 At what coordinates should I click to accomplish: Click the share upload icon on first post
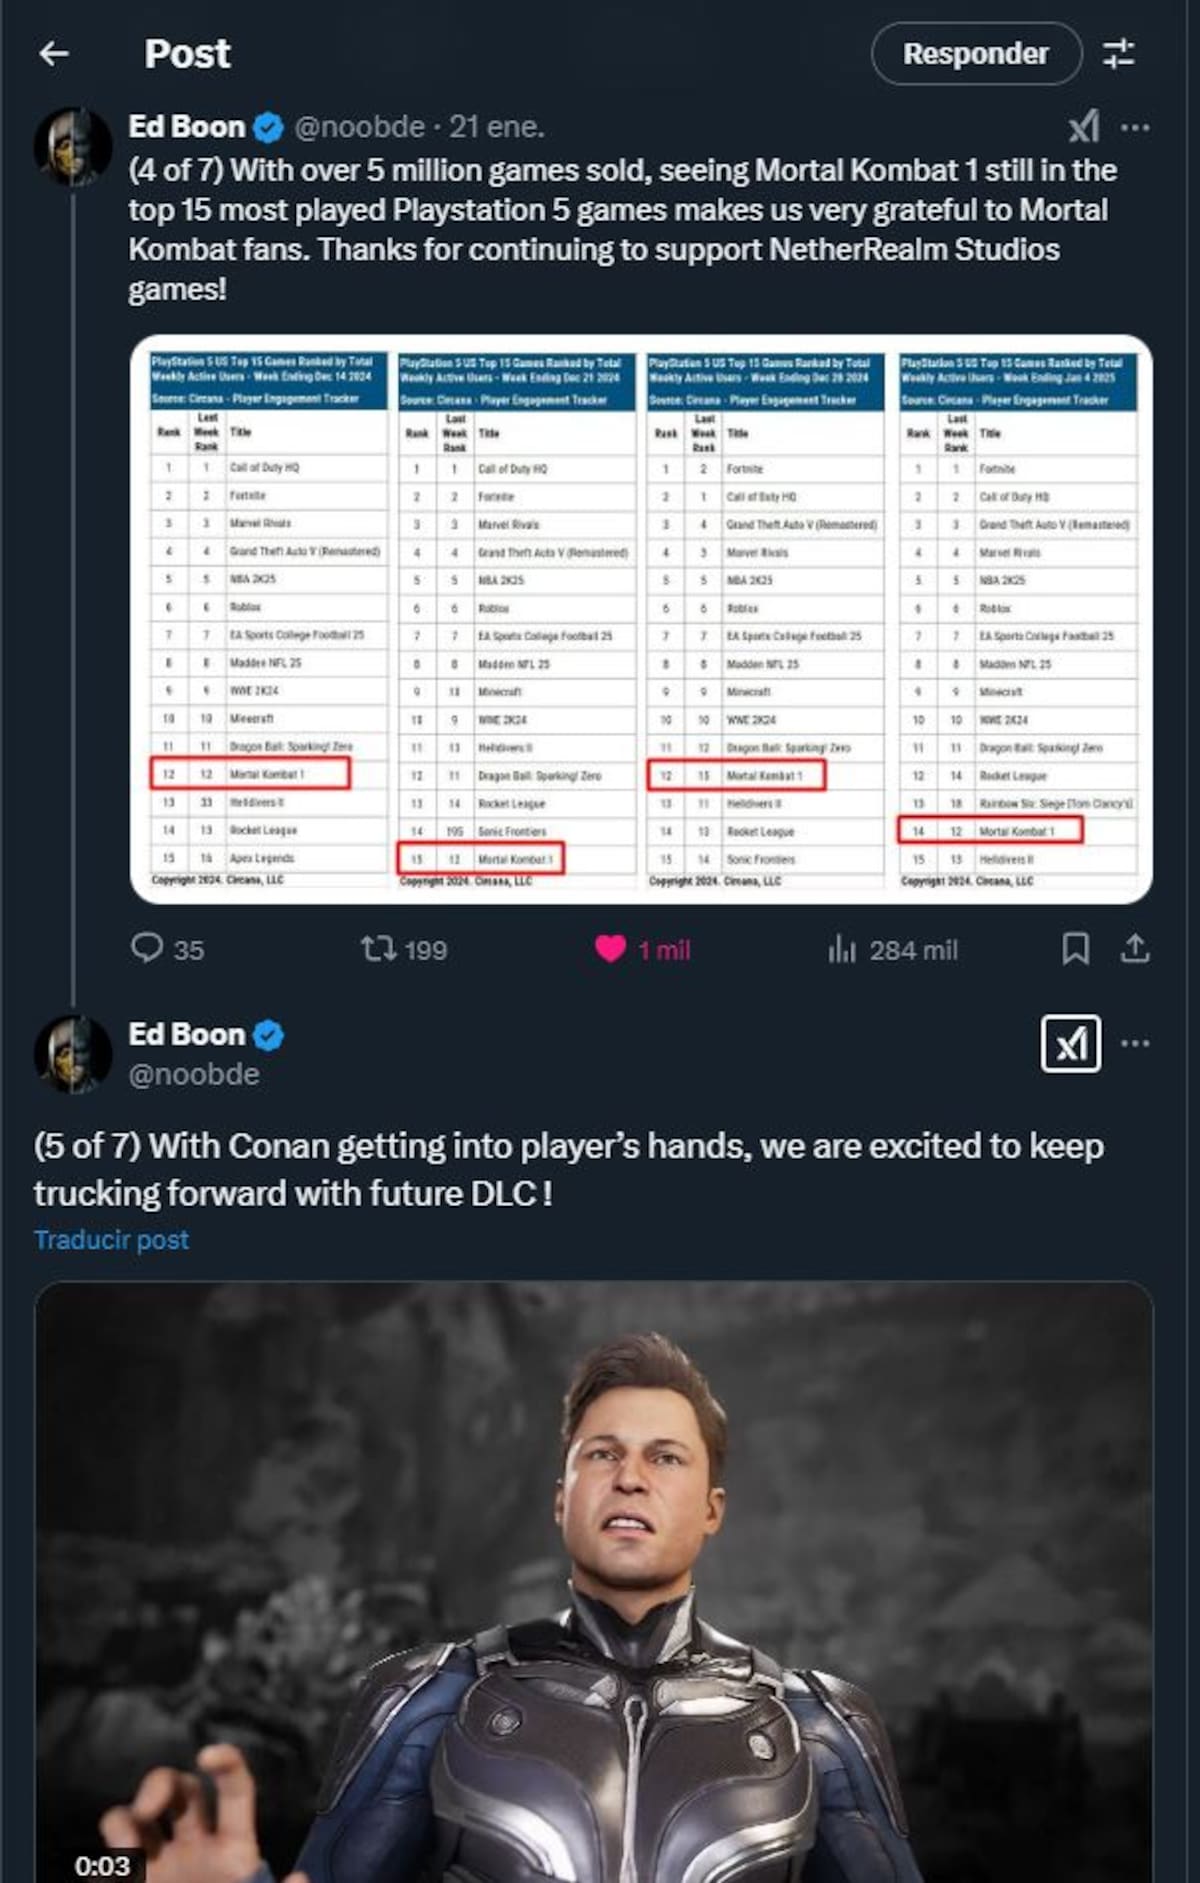click(1135, 948)
